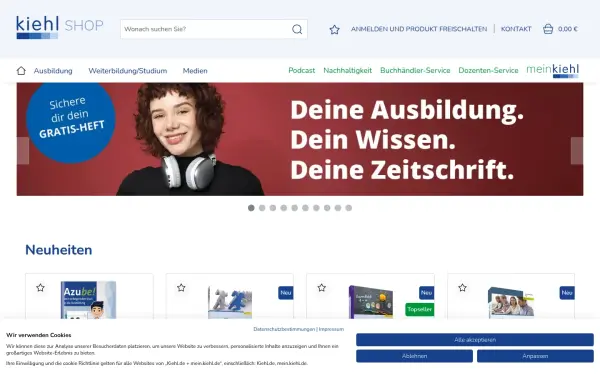Open the Medien menu
Image resolution: width=600 pixels, height=375 pixels.
point(195,71)
